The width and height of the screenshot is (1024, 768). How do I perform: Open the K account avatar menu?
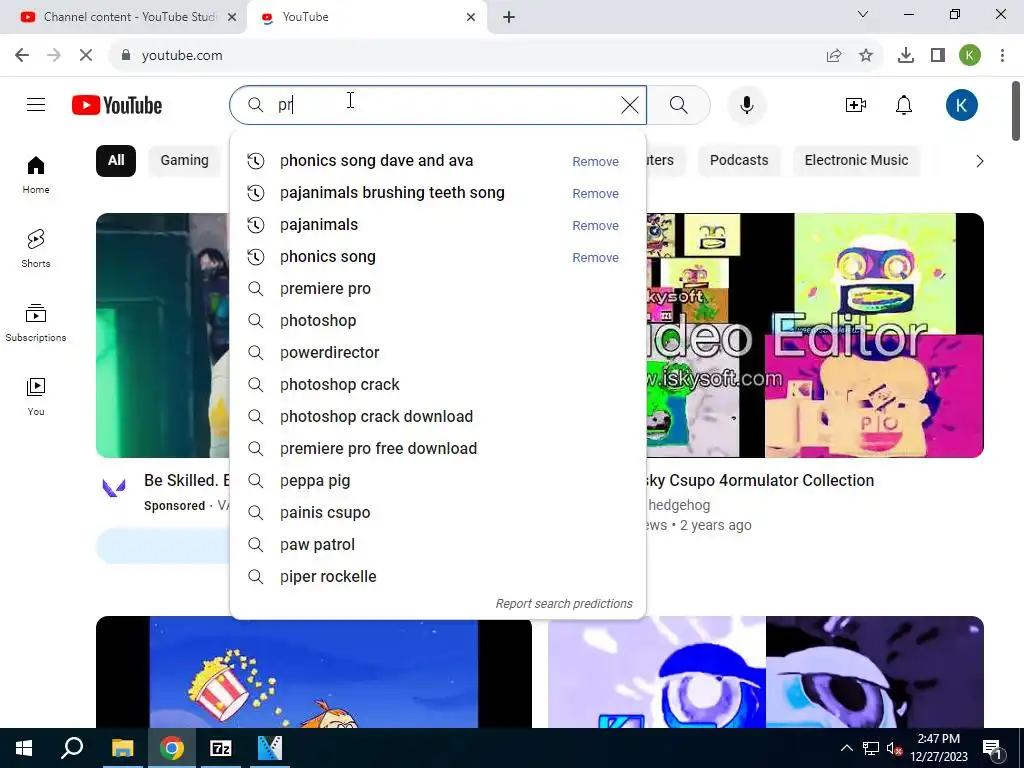point(961,105)
